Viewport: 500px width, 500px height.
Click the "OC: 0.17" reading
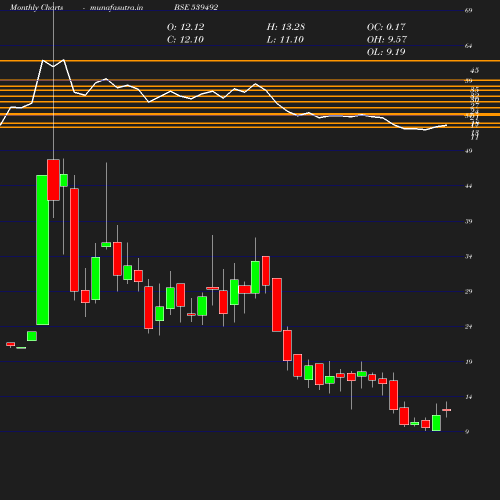click(386, 27)
